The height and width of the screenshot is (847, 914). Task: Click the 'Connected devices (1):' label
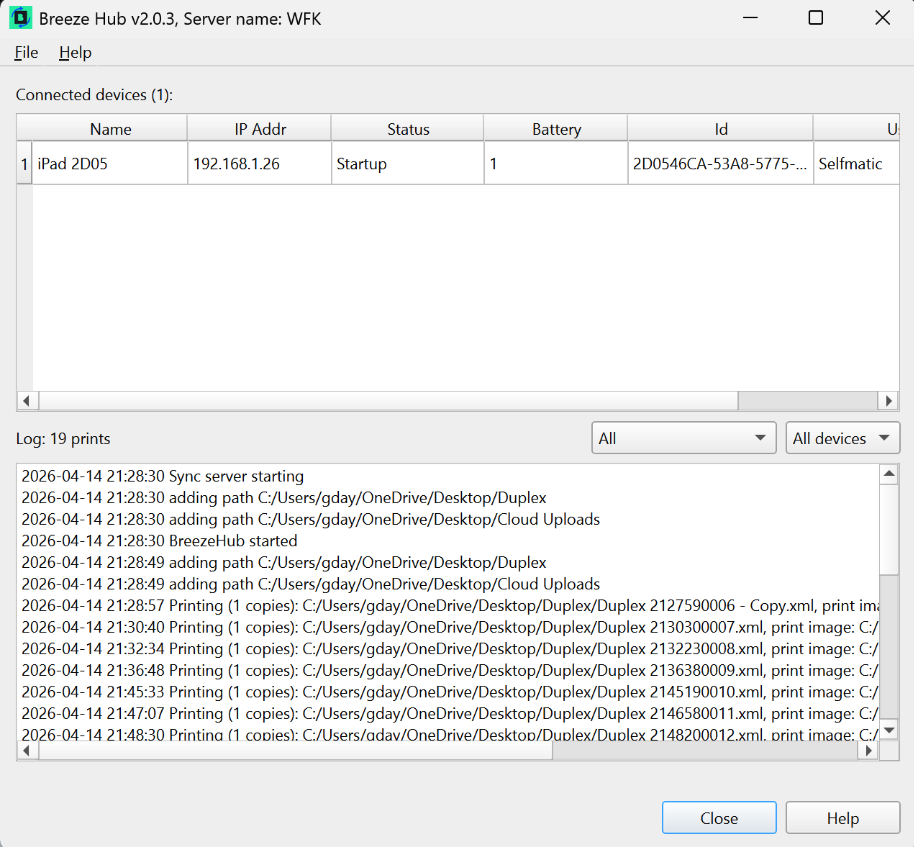point(94,94)
